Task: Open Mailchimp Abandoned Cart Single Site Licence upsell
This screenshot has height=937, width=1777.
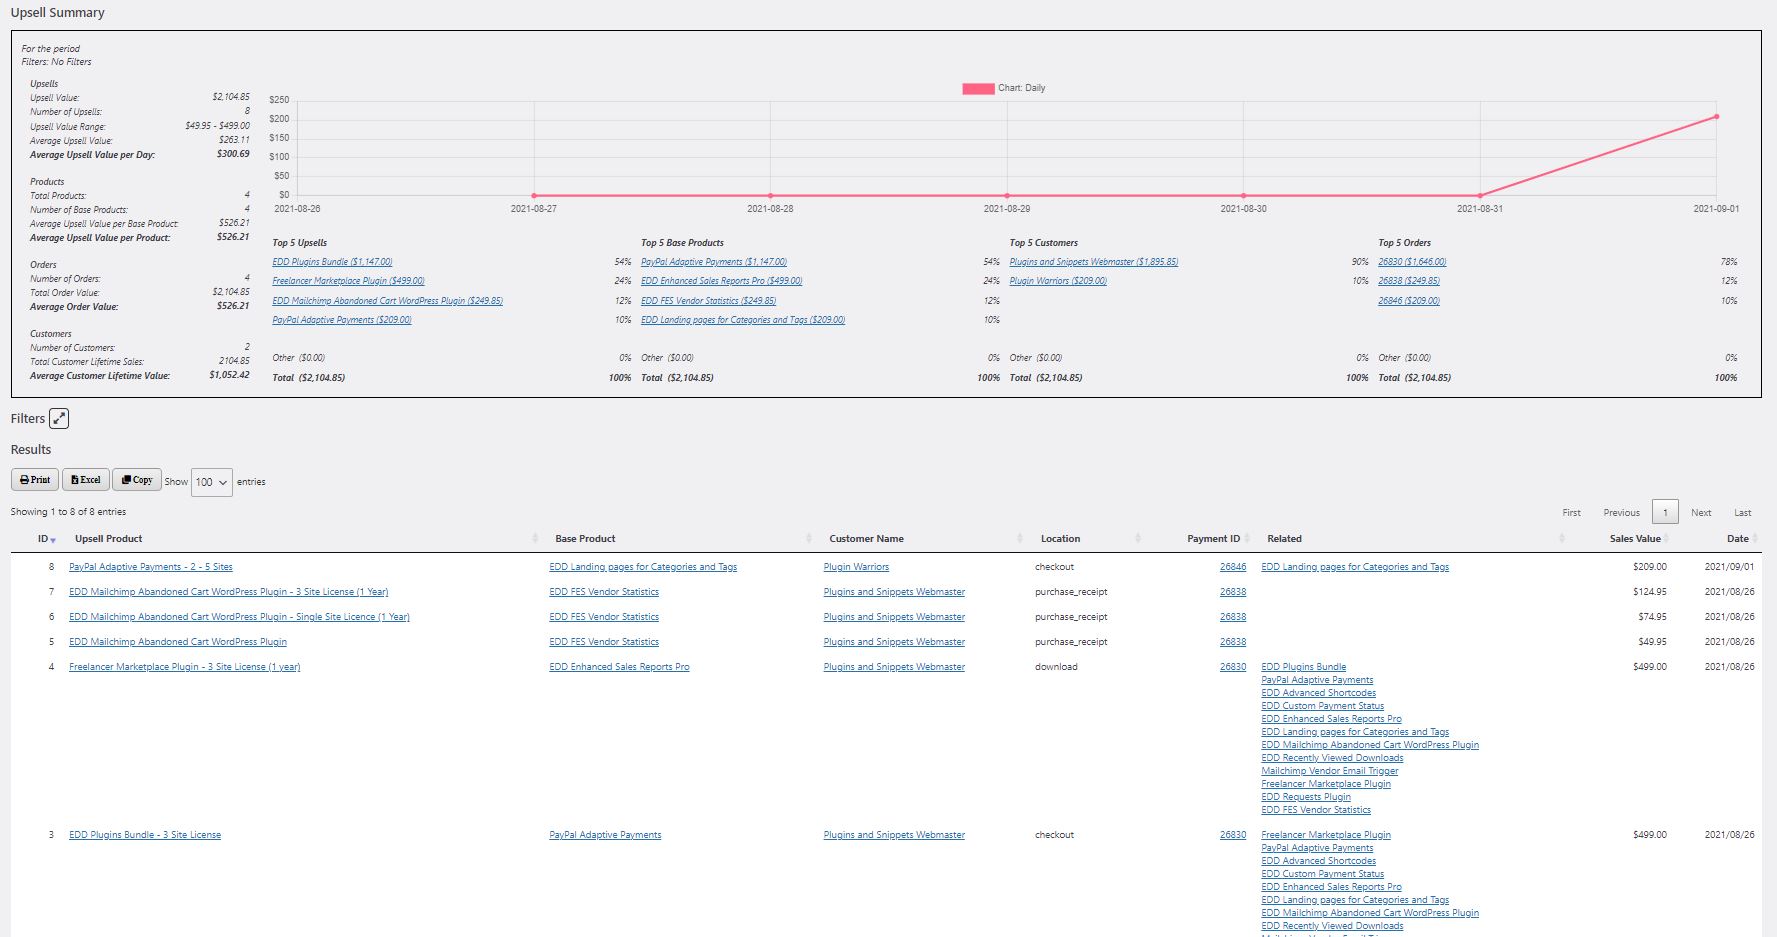Action: tap(239, 617)
